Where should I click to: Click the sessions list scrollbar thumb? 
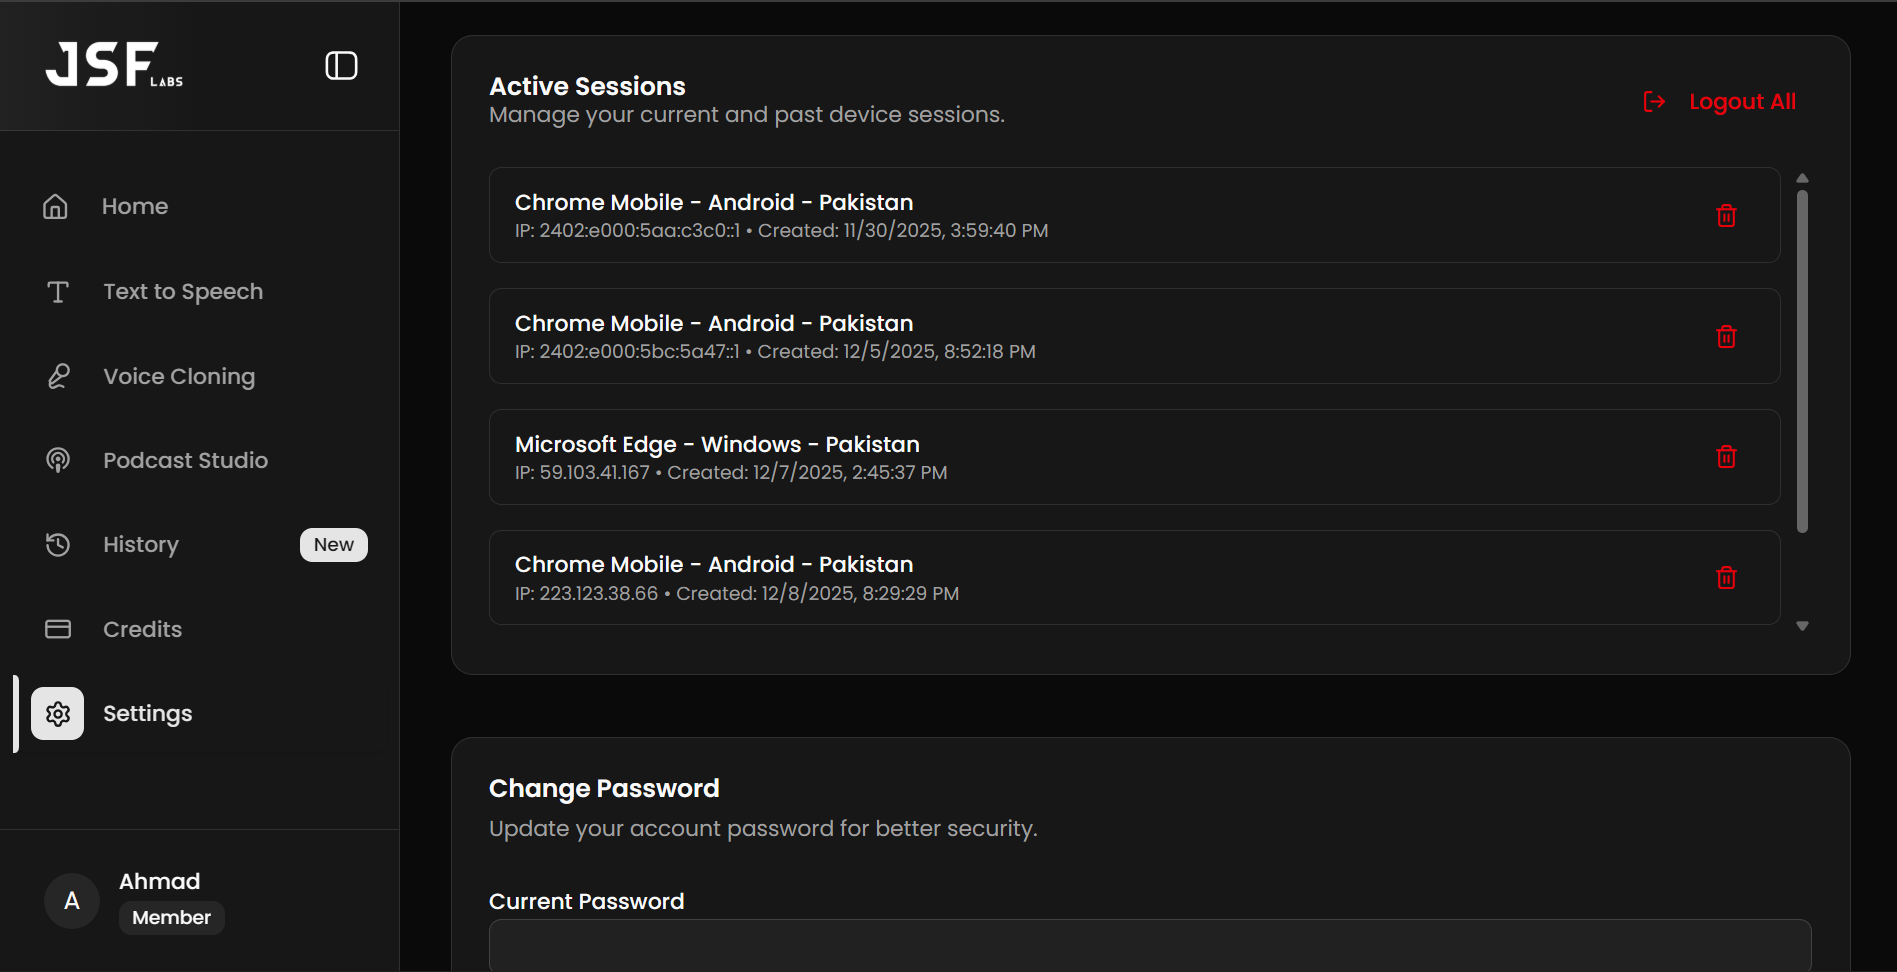click(x=1802, y=360)
